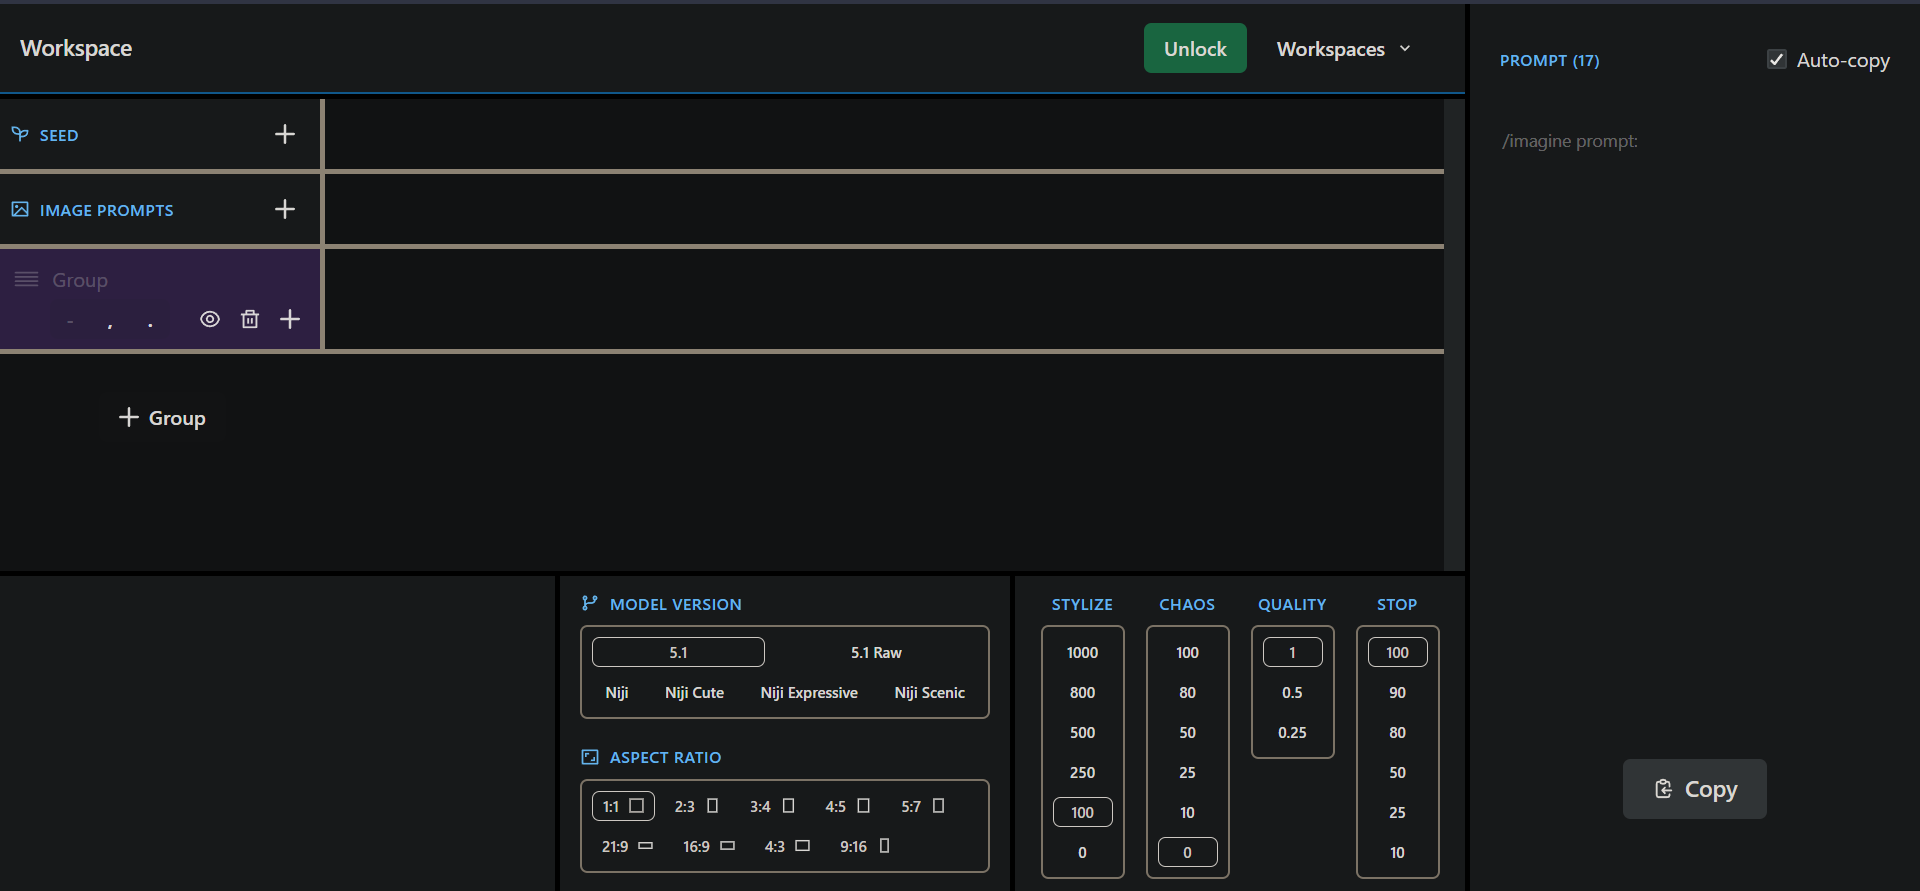Open the Workspaces dropdown

point(1343,49)
